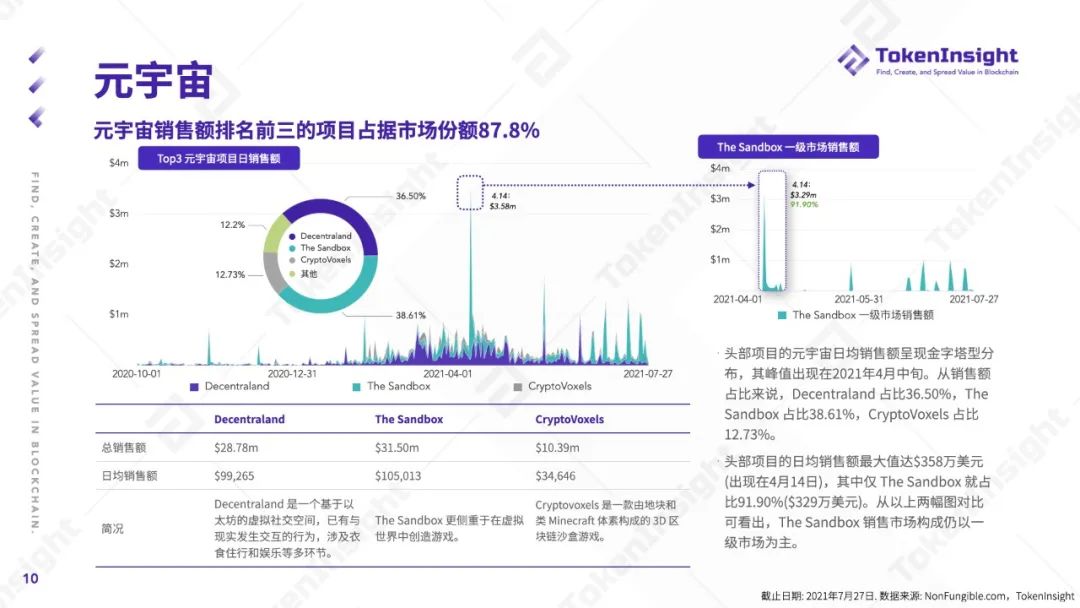Click the $99,265 table cell
This screenshot has width=1080, height=608.
[x=234, y=476]
